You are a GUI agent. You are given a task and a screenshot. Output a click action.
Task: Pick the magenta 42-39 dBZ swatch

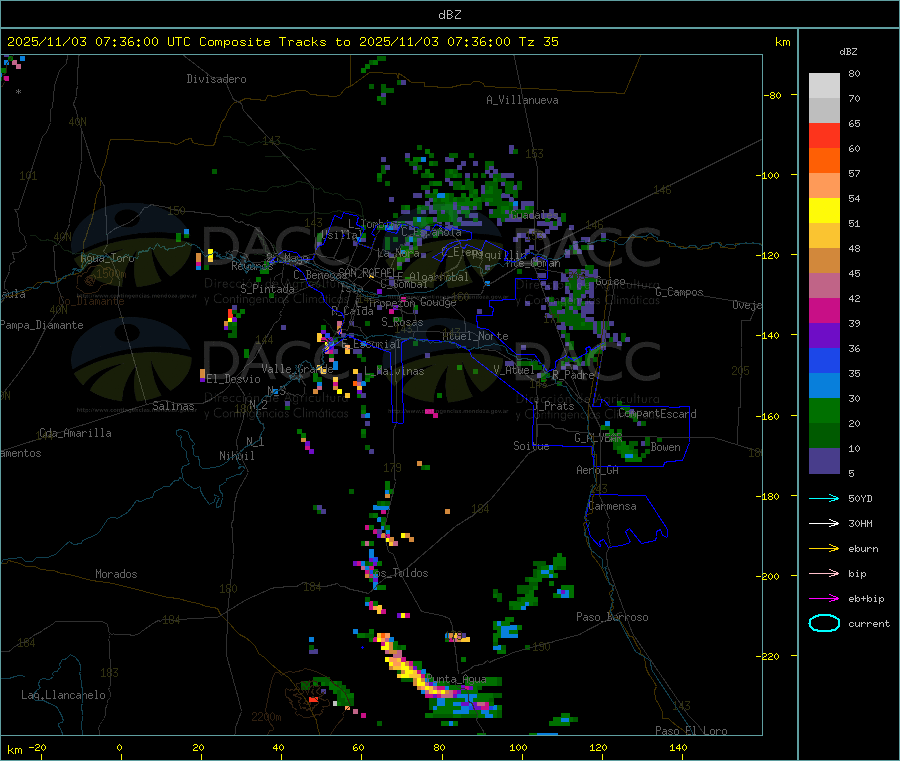click(824, 310)
